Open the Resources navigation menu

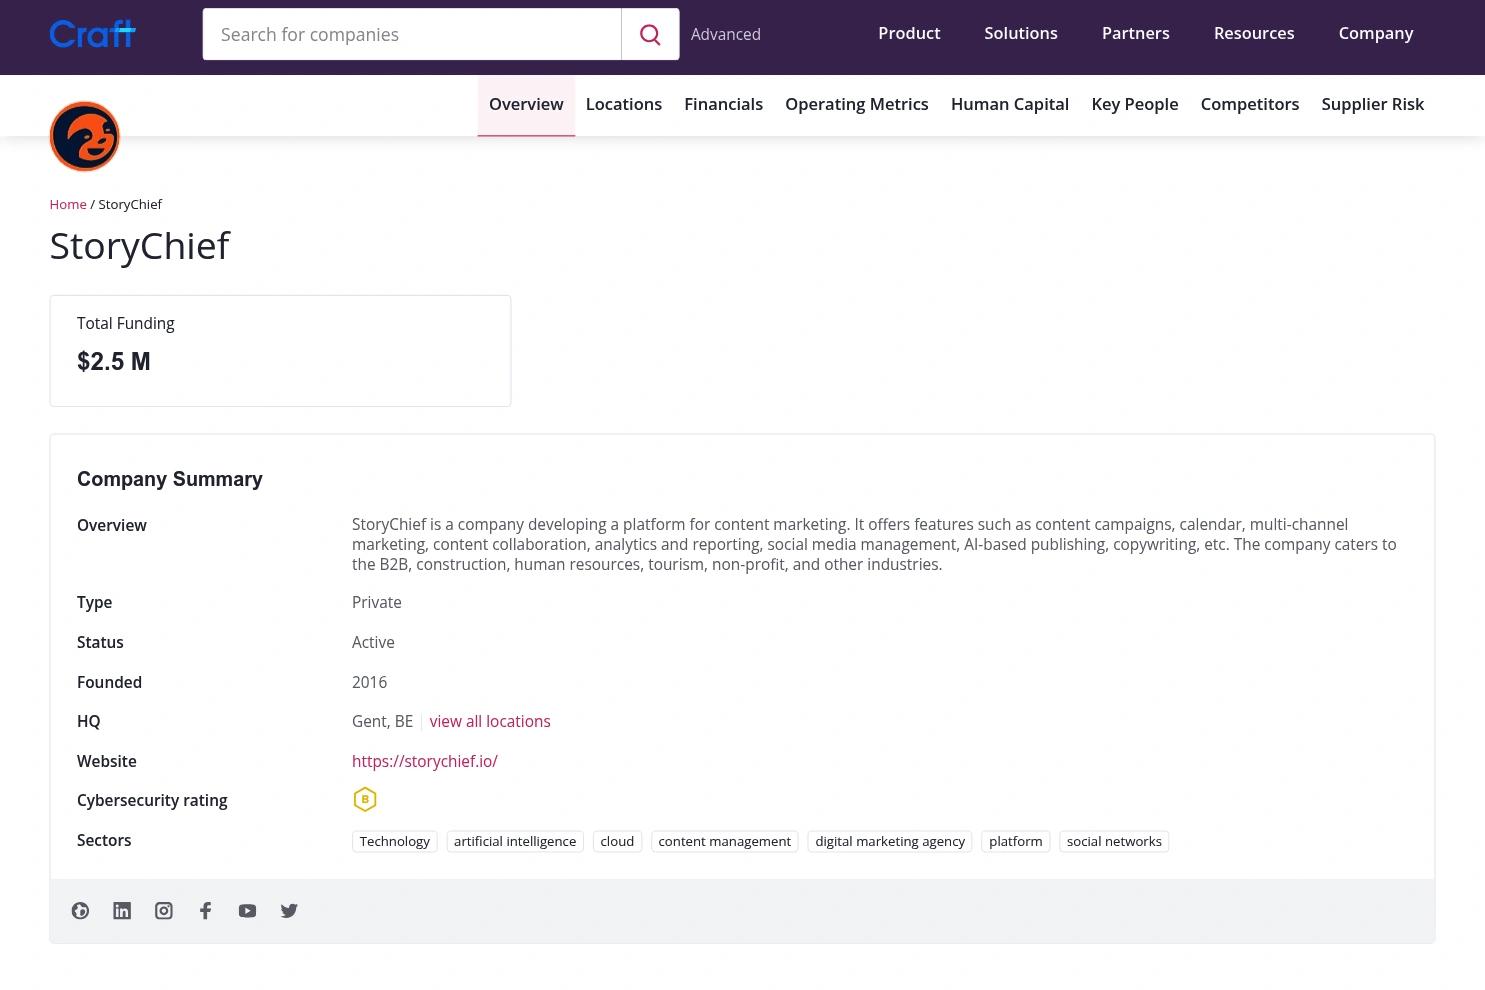[x=1254, y=33]
